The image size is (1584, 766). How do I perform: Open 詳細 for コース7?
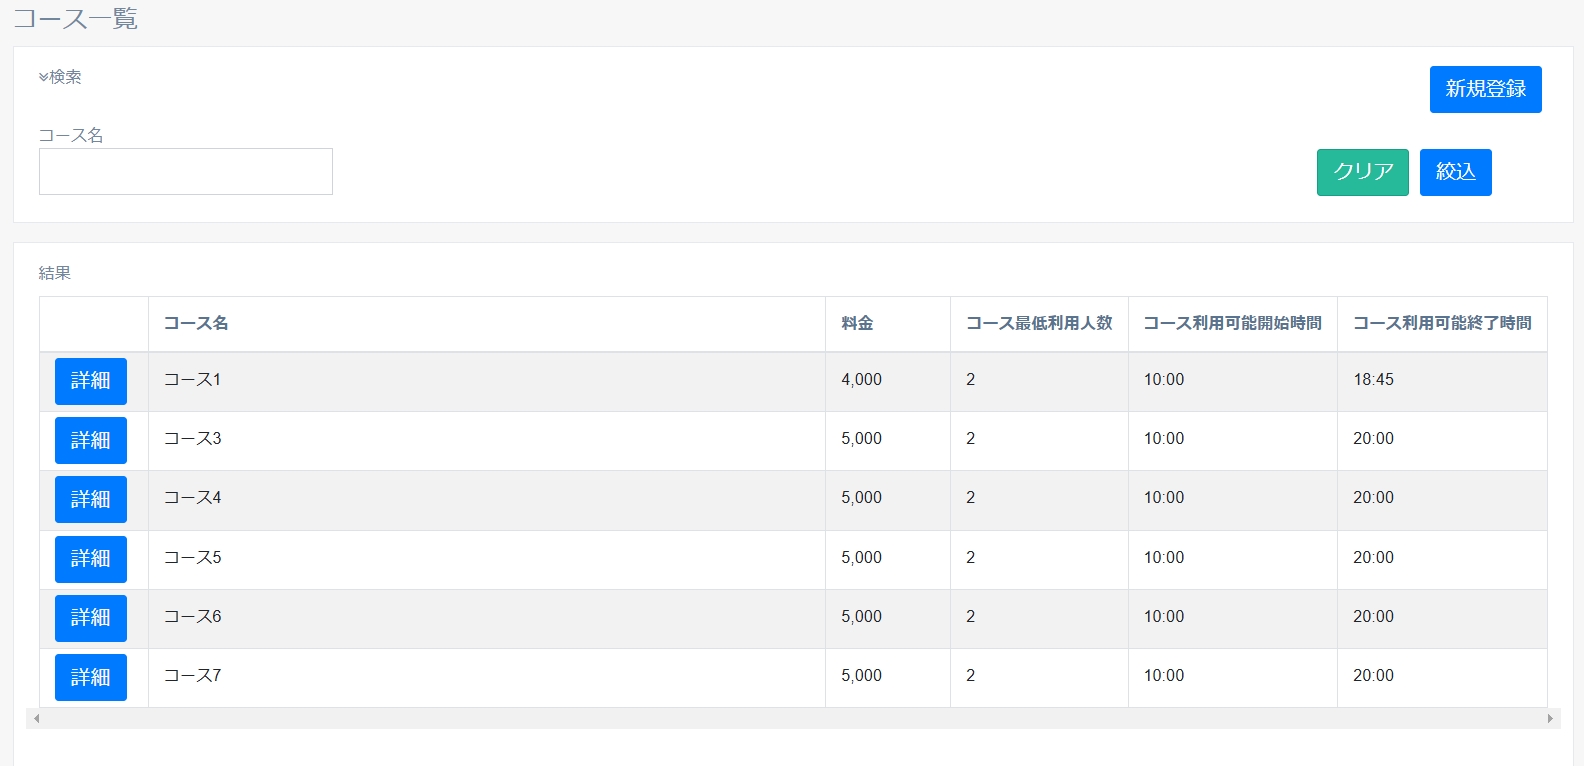tap(91, 677)
